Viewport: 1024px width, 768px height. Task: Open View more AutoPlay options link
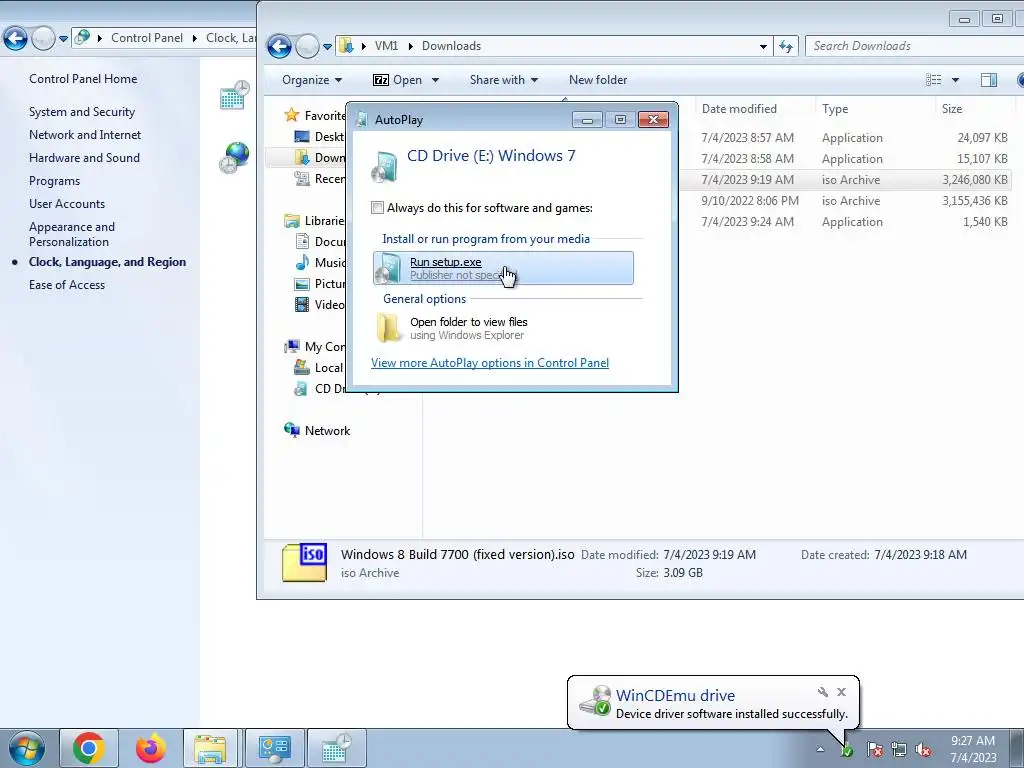pyautogui.click(x=490, y=362)
